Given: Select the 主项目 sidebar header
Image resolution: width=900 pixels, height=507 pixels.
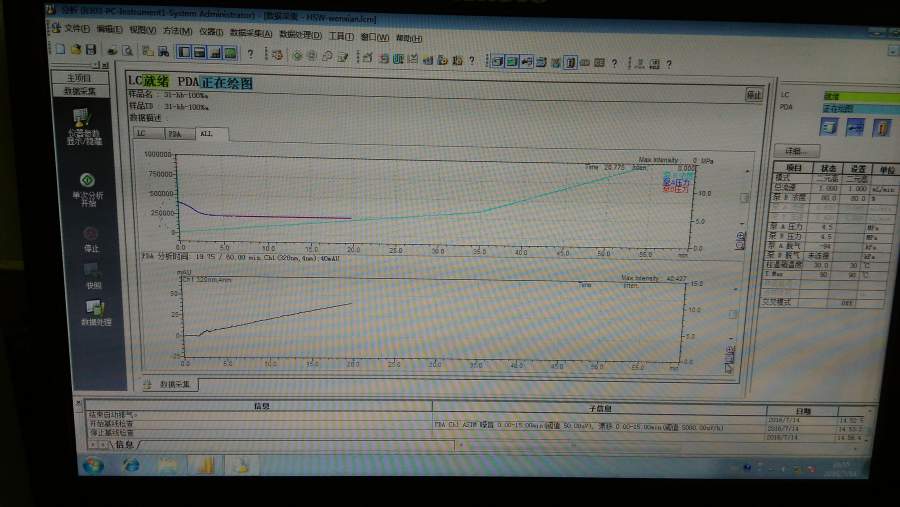Looking at the screenshot, I should 80,78.
